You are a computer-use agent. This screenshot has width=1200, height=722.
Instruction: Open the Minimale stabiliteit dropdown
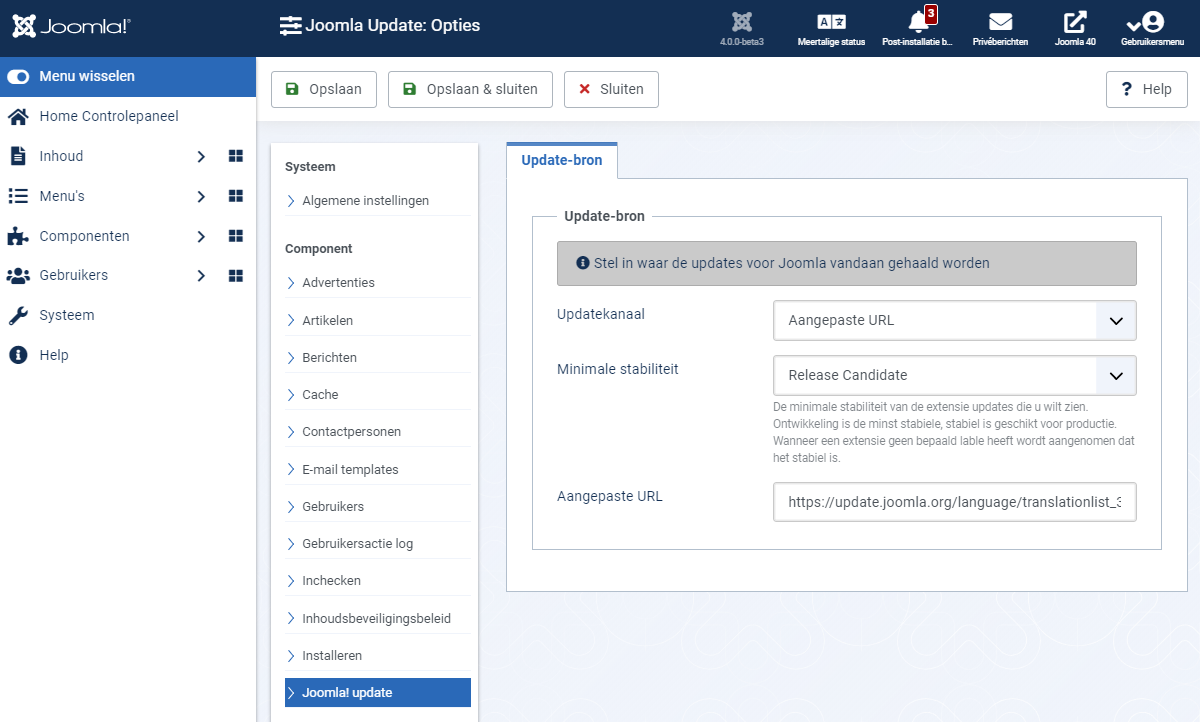pos(954,375)
